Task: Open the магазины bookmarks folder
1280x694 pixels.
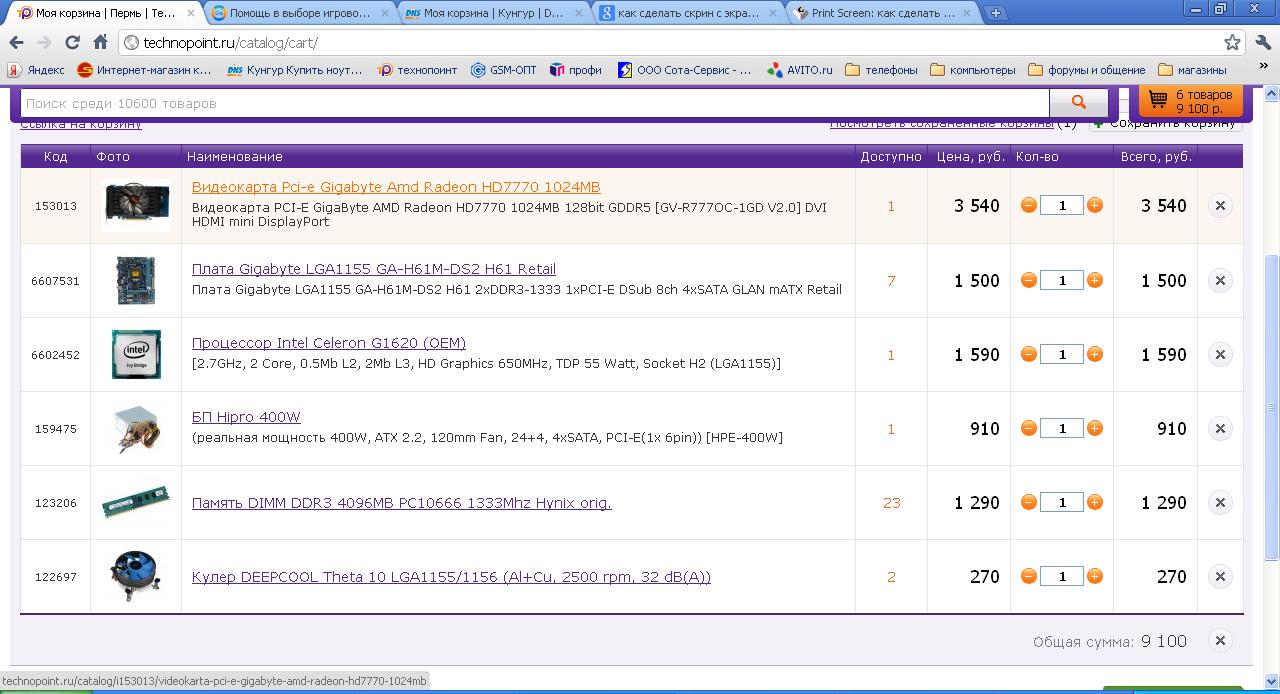Action: [1192, 70]
